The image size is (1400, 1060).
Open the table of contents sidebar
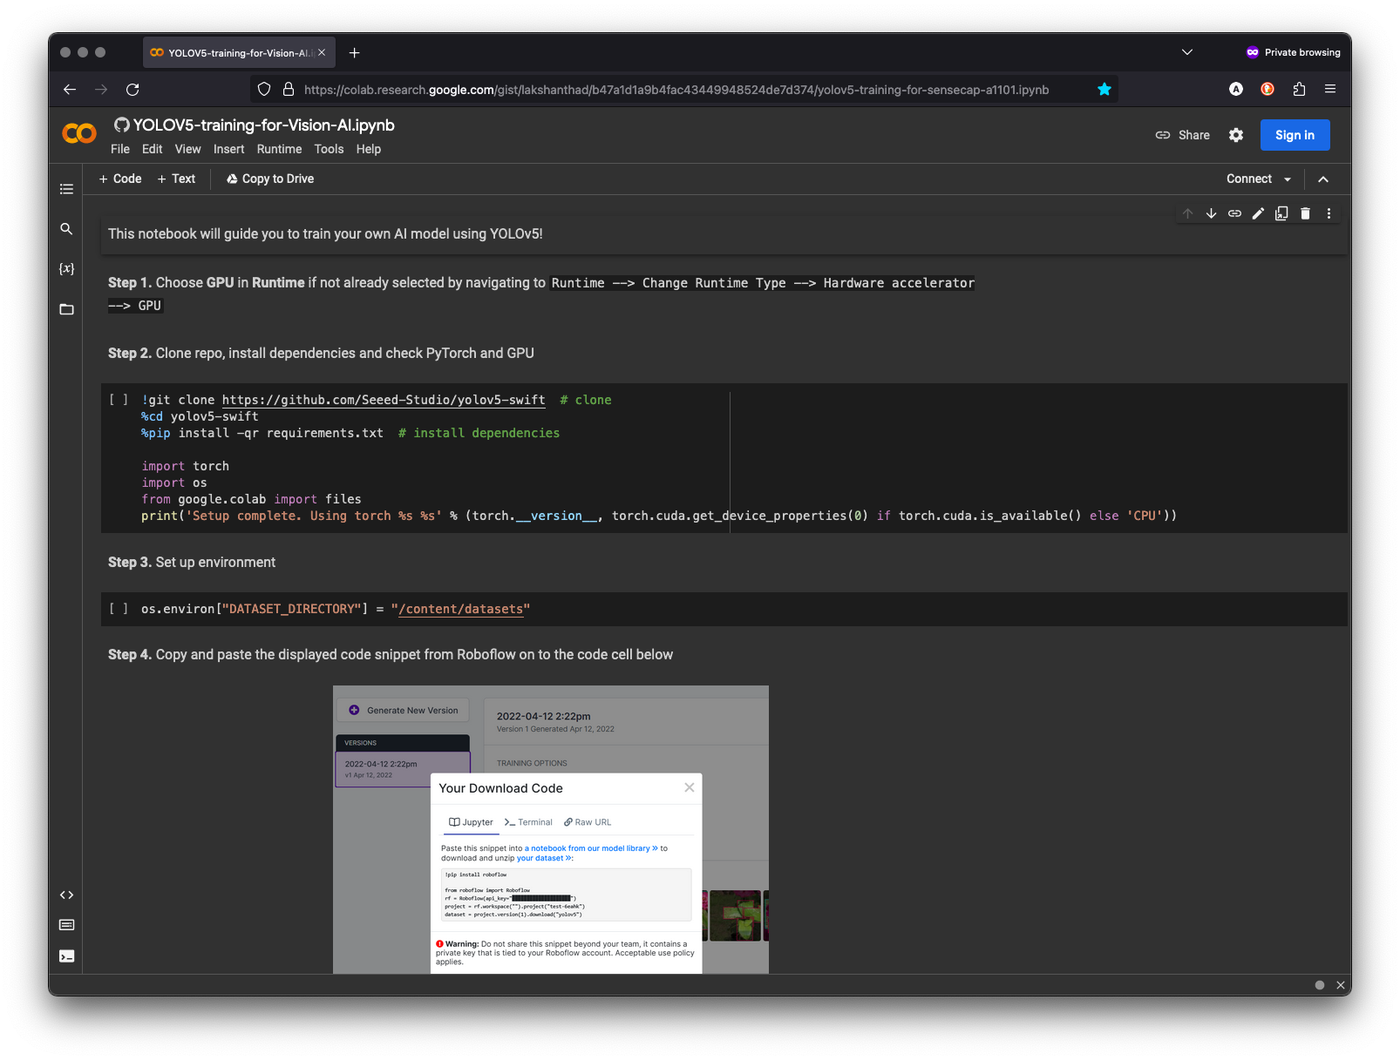point(66,189)
